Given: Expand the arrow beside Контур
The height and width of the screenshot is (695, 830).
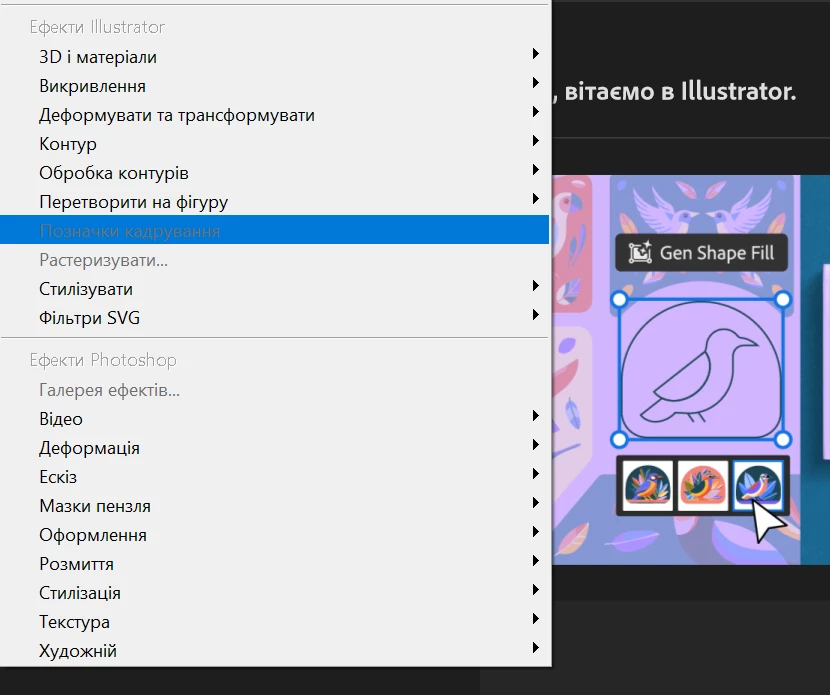Looking at the screenshot, I should (x=536, y=140).
